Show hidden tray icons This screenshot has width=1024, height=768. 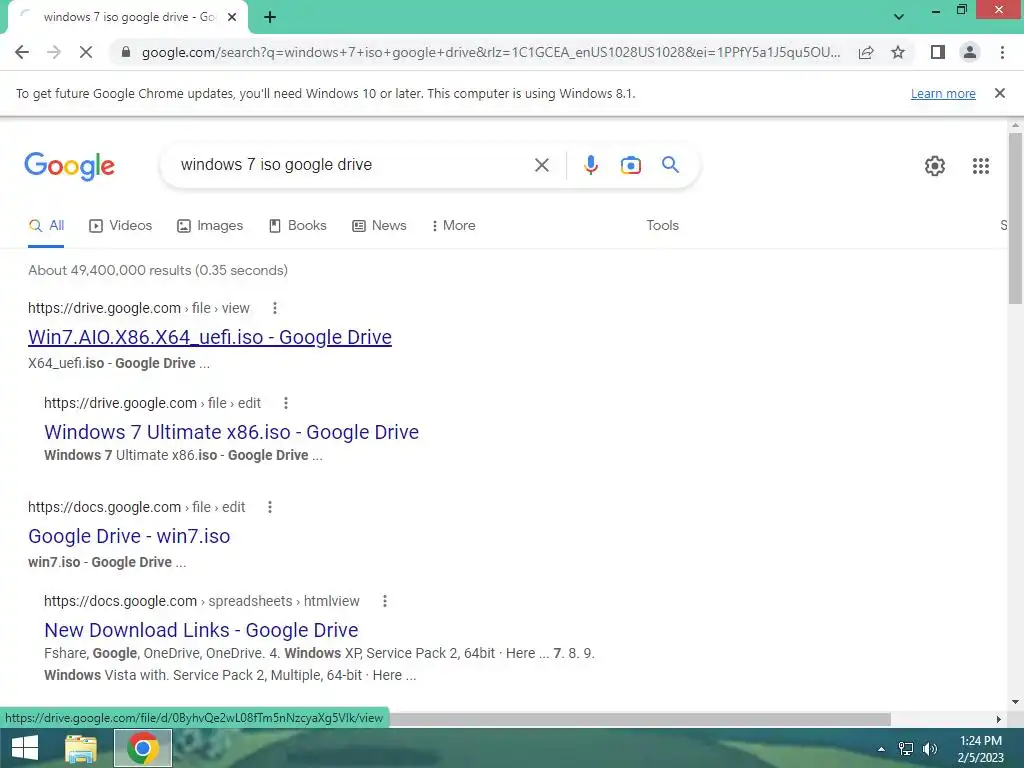click(x=882, y=749)
